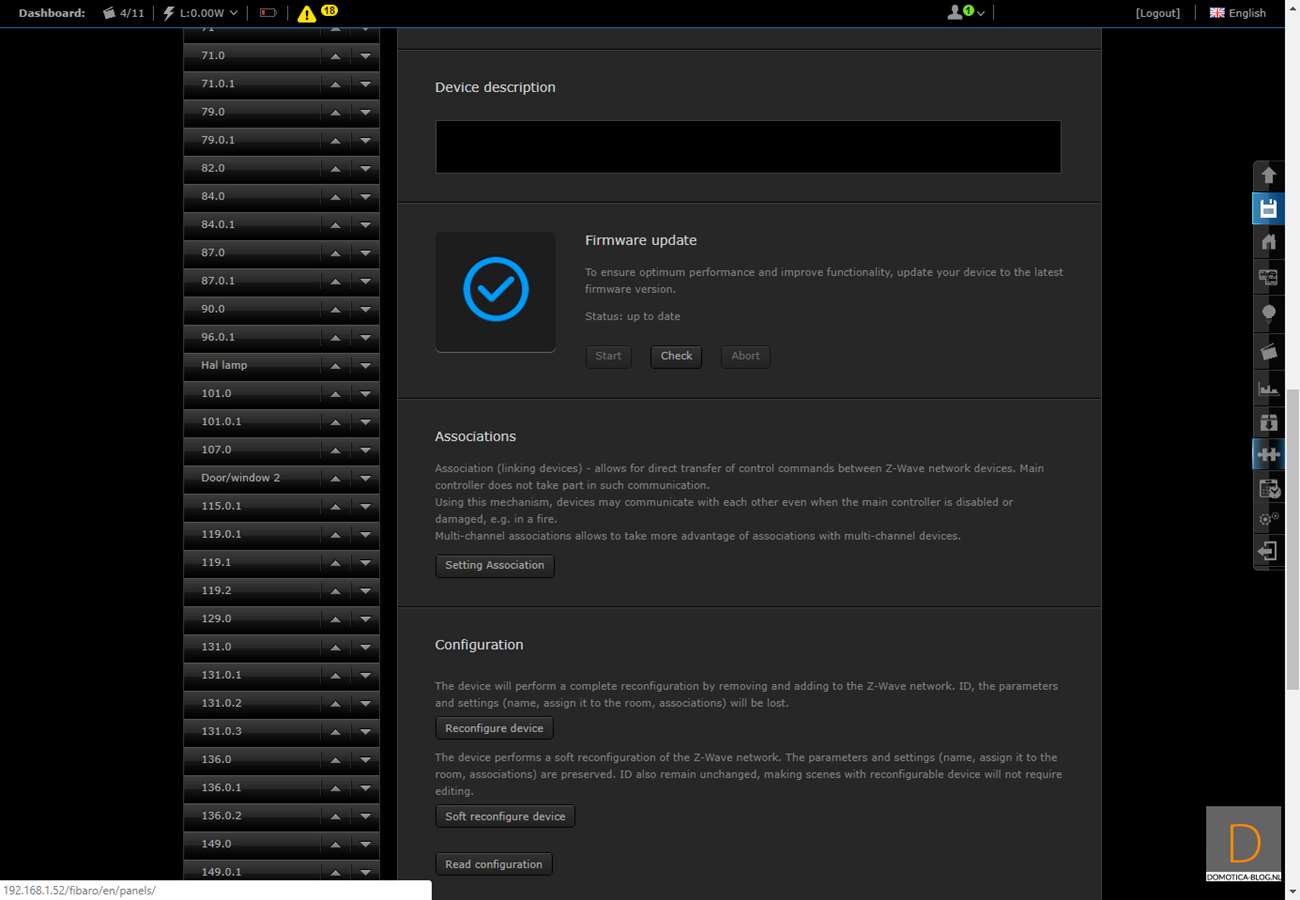
Task: Expand the power consumption L:0.00W dropdown
Action: point(201,13)
